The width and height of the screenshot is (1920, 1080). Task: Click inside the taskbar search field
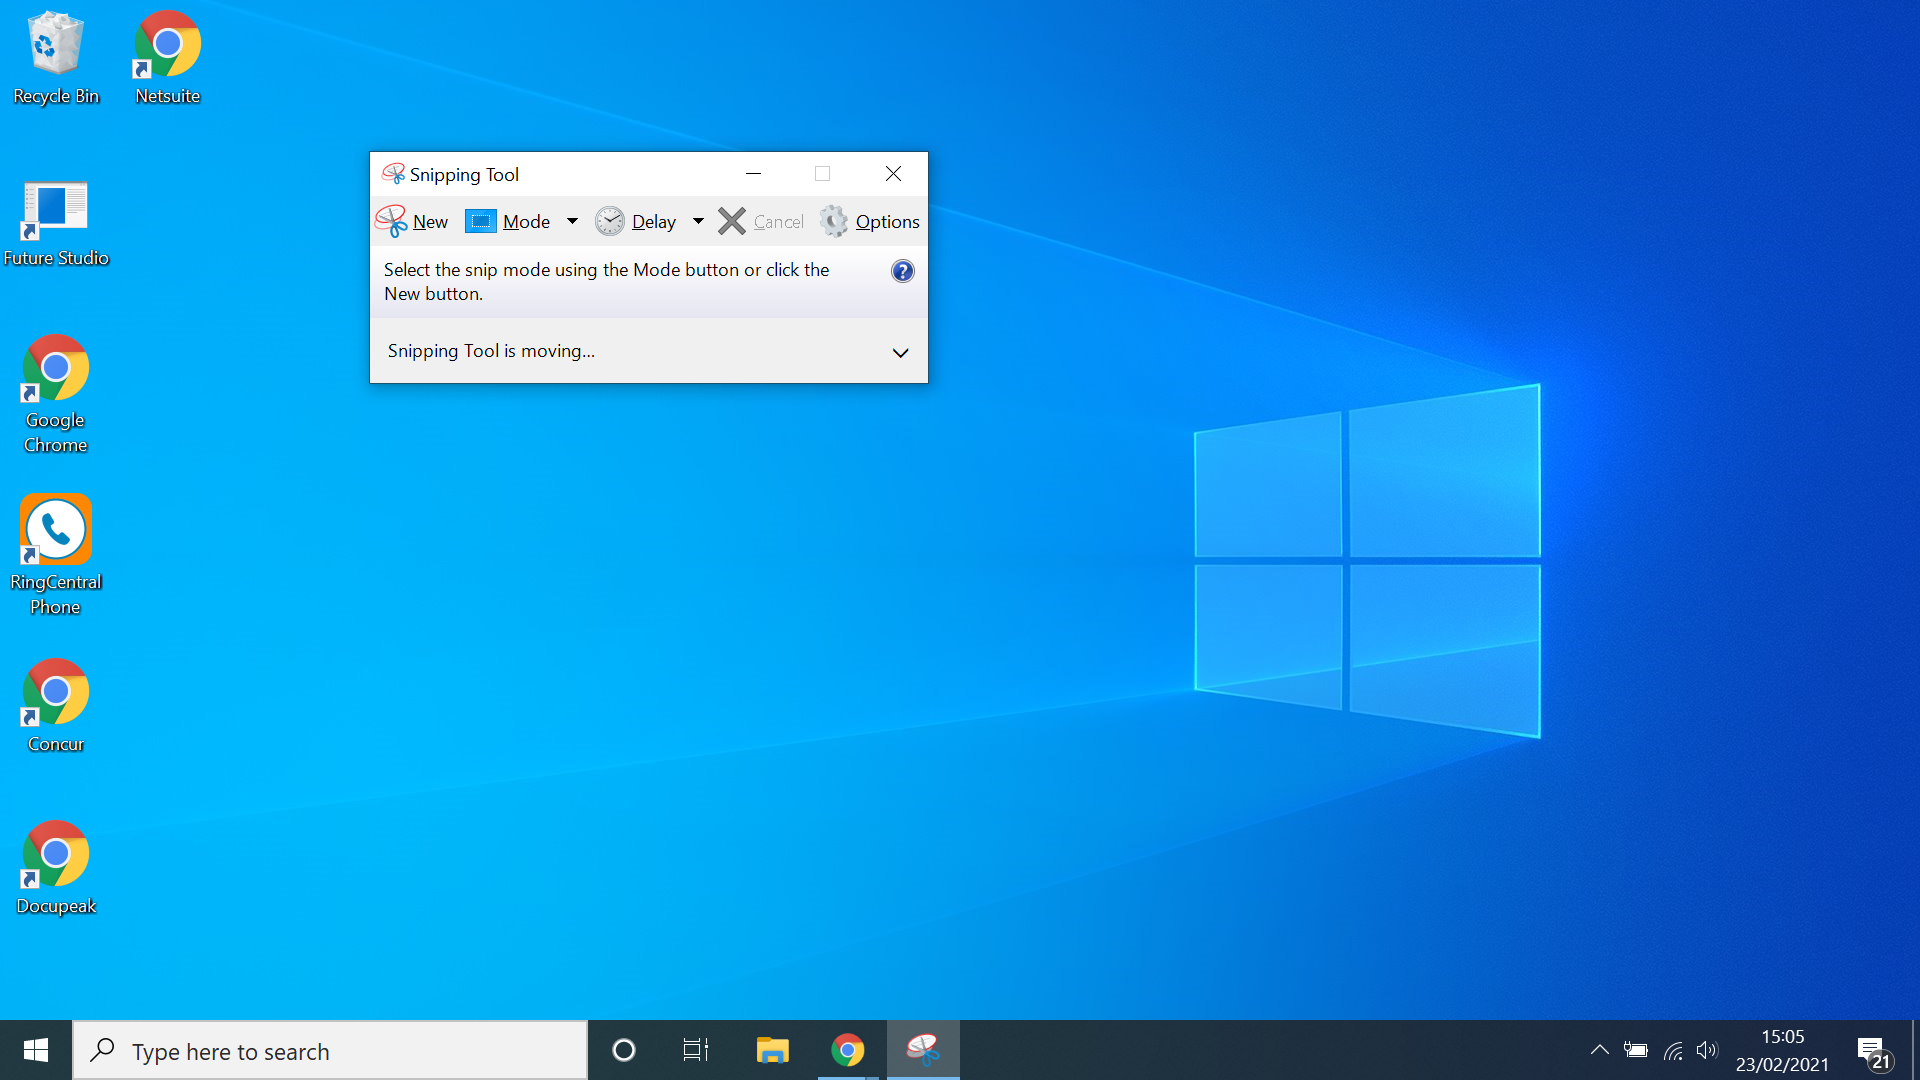(330, 1050)
